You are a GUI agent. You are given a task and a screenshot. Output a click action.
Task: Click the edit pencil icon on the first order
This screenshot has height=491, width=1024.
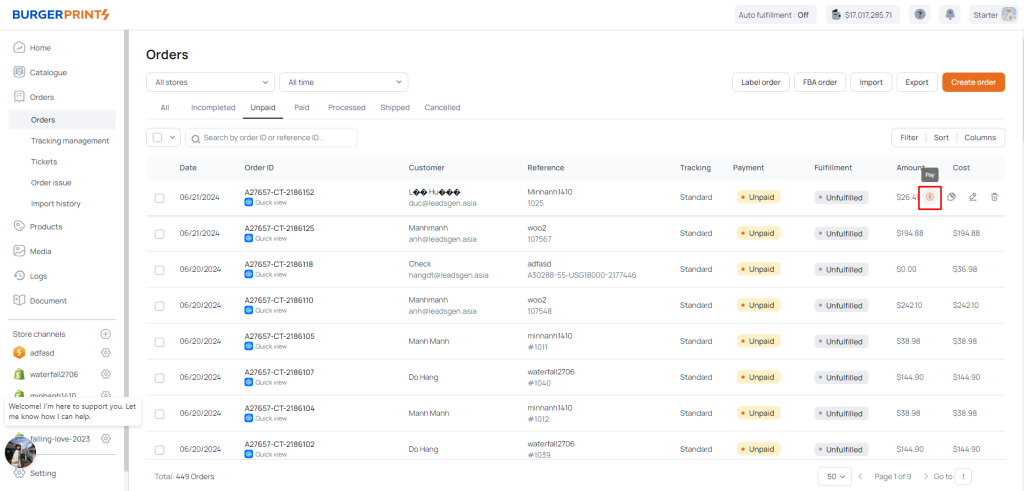pos(973,197)
